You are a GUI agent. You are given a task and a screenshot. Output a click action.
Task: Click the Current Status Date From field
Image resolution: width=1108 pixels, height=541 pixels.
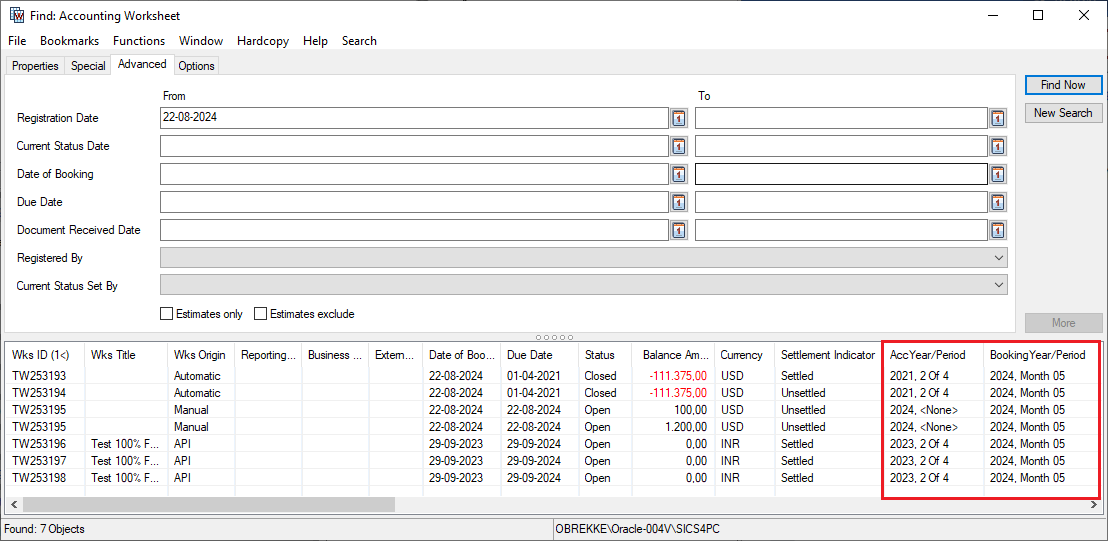click(414, 146)
